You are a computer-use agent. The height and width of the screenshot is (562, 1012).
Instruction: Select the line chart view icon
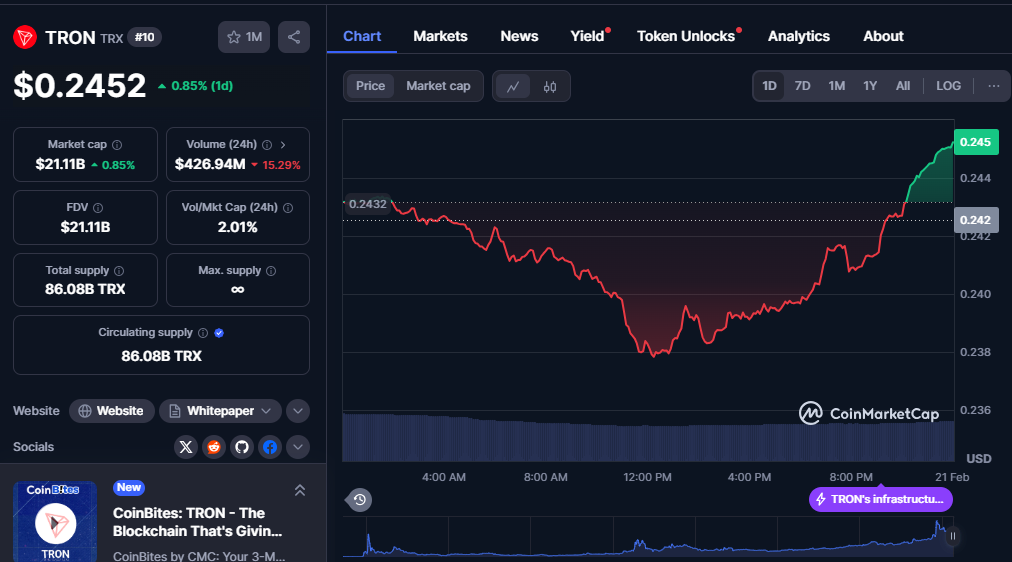[x=513, y=86]
